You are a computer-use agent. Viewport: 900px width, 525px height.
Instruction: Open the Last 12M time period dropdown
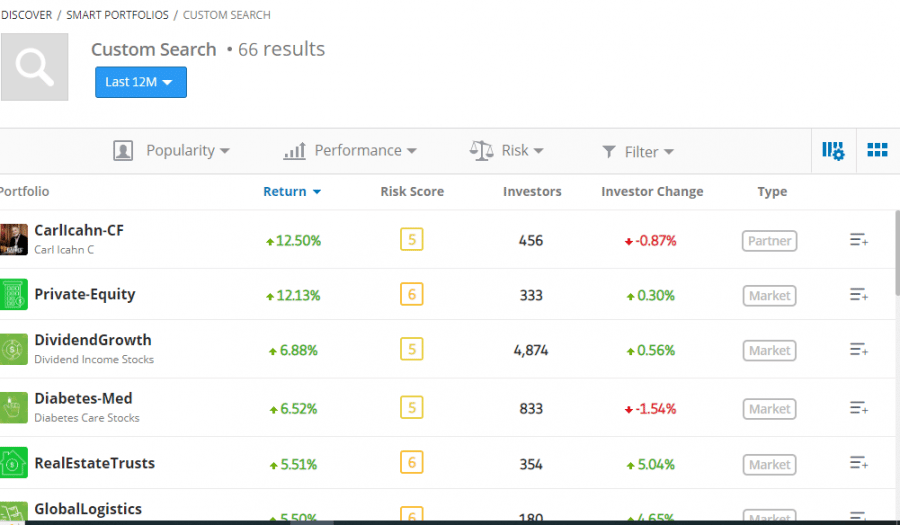click(140, 82)
